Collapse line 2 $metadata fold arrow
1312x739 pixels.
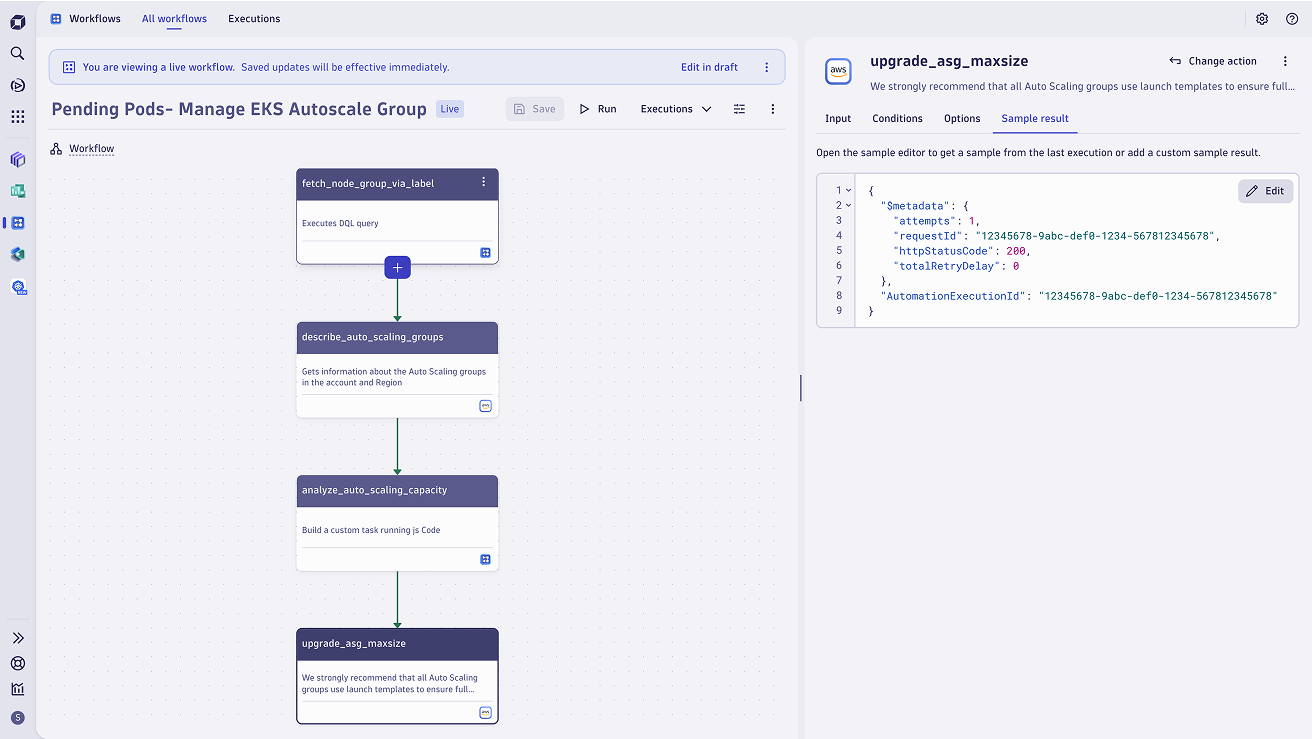(849, 205)
